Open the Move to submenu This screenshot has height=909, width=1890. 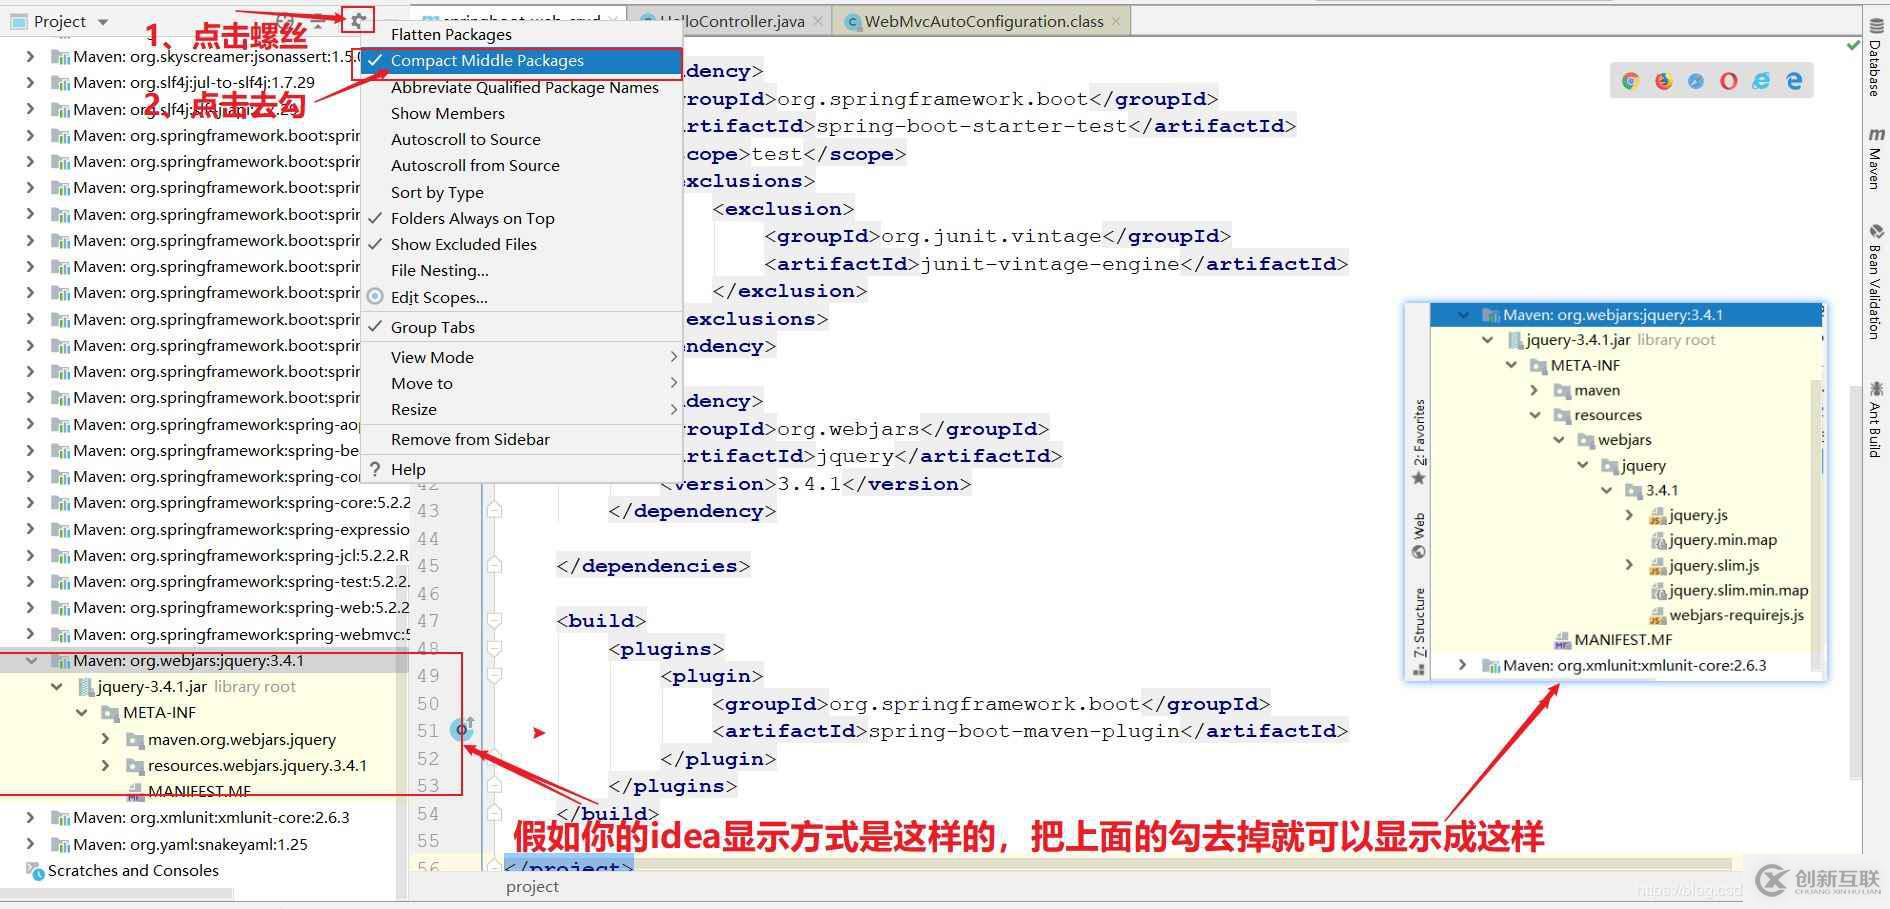521,383
